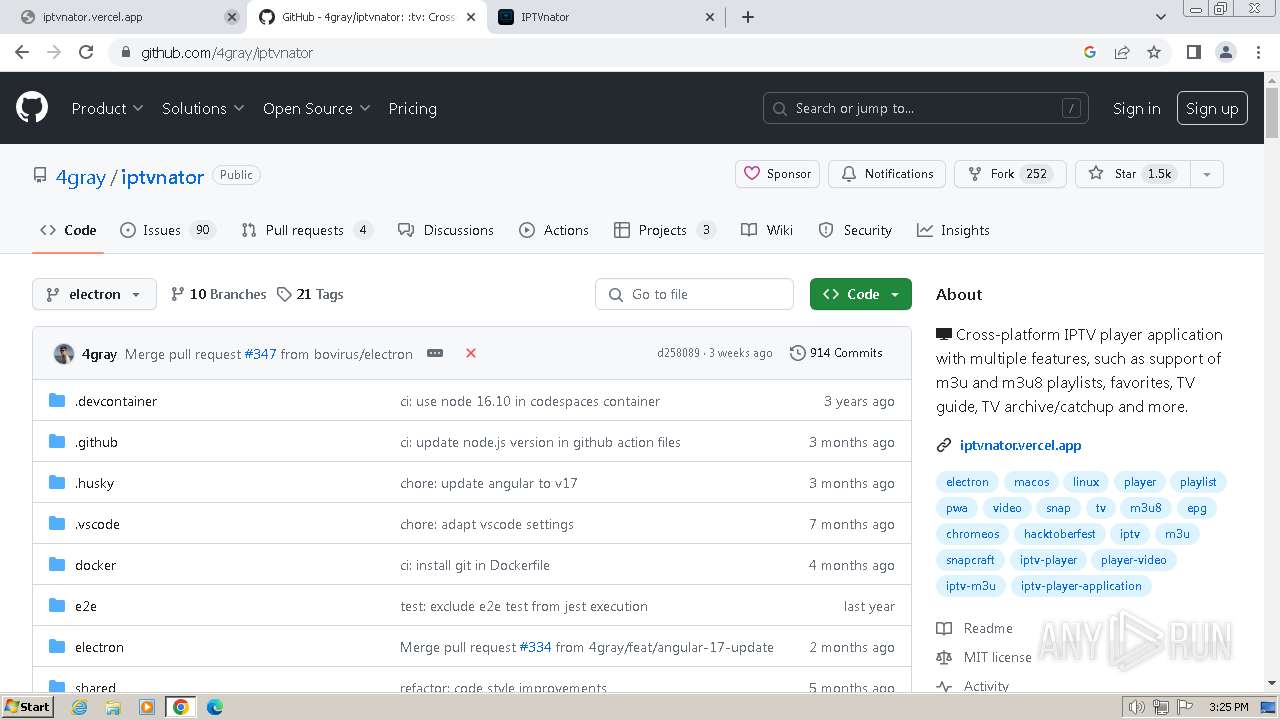The width and height of the screenshot is (1280, 720).
Task: Reload the page with the refresh icon
Action: 86,52
